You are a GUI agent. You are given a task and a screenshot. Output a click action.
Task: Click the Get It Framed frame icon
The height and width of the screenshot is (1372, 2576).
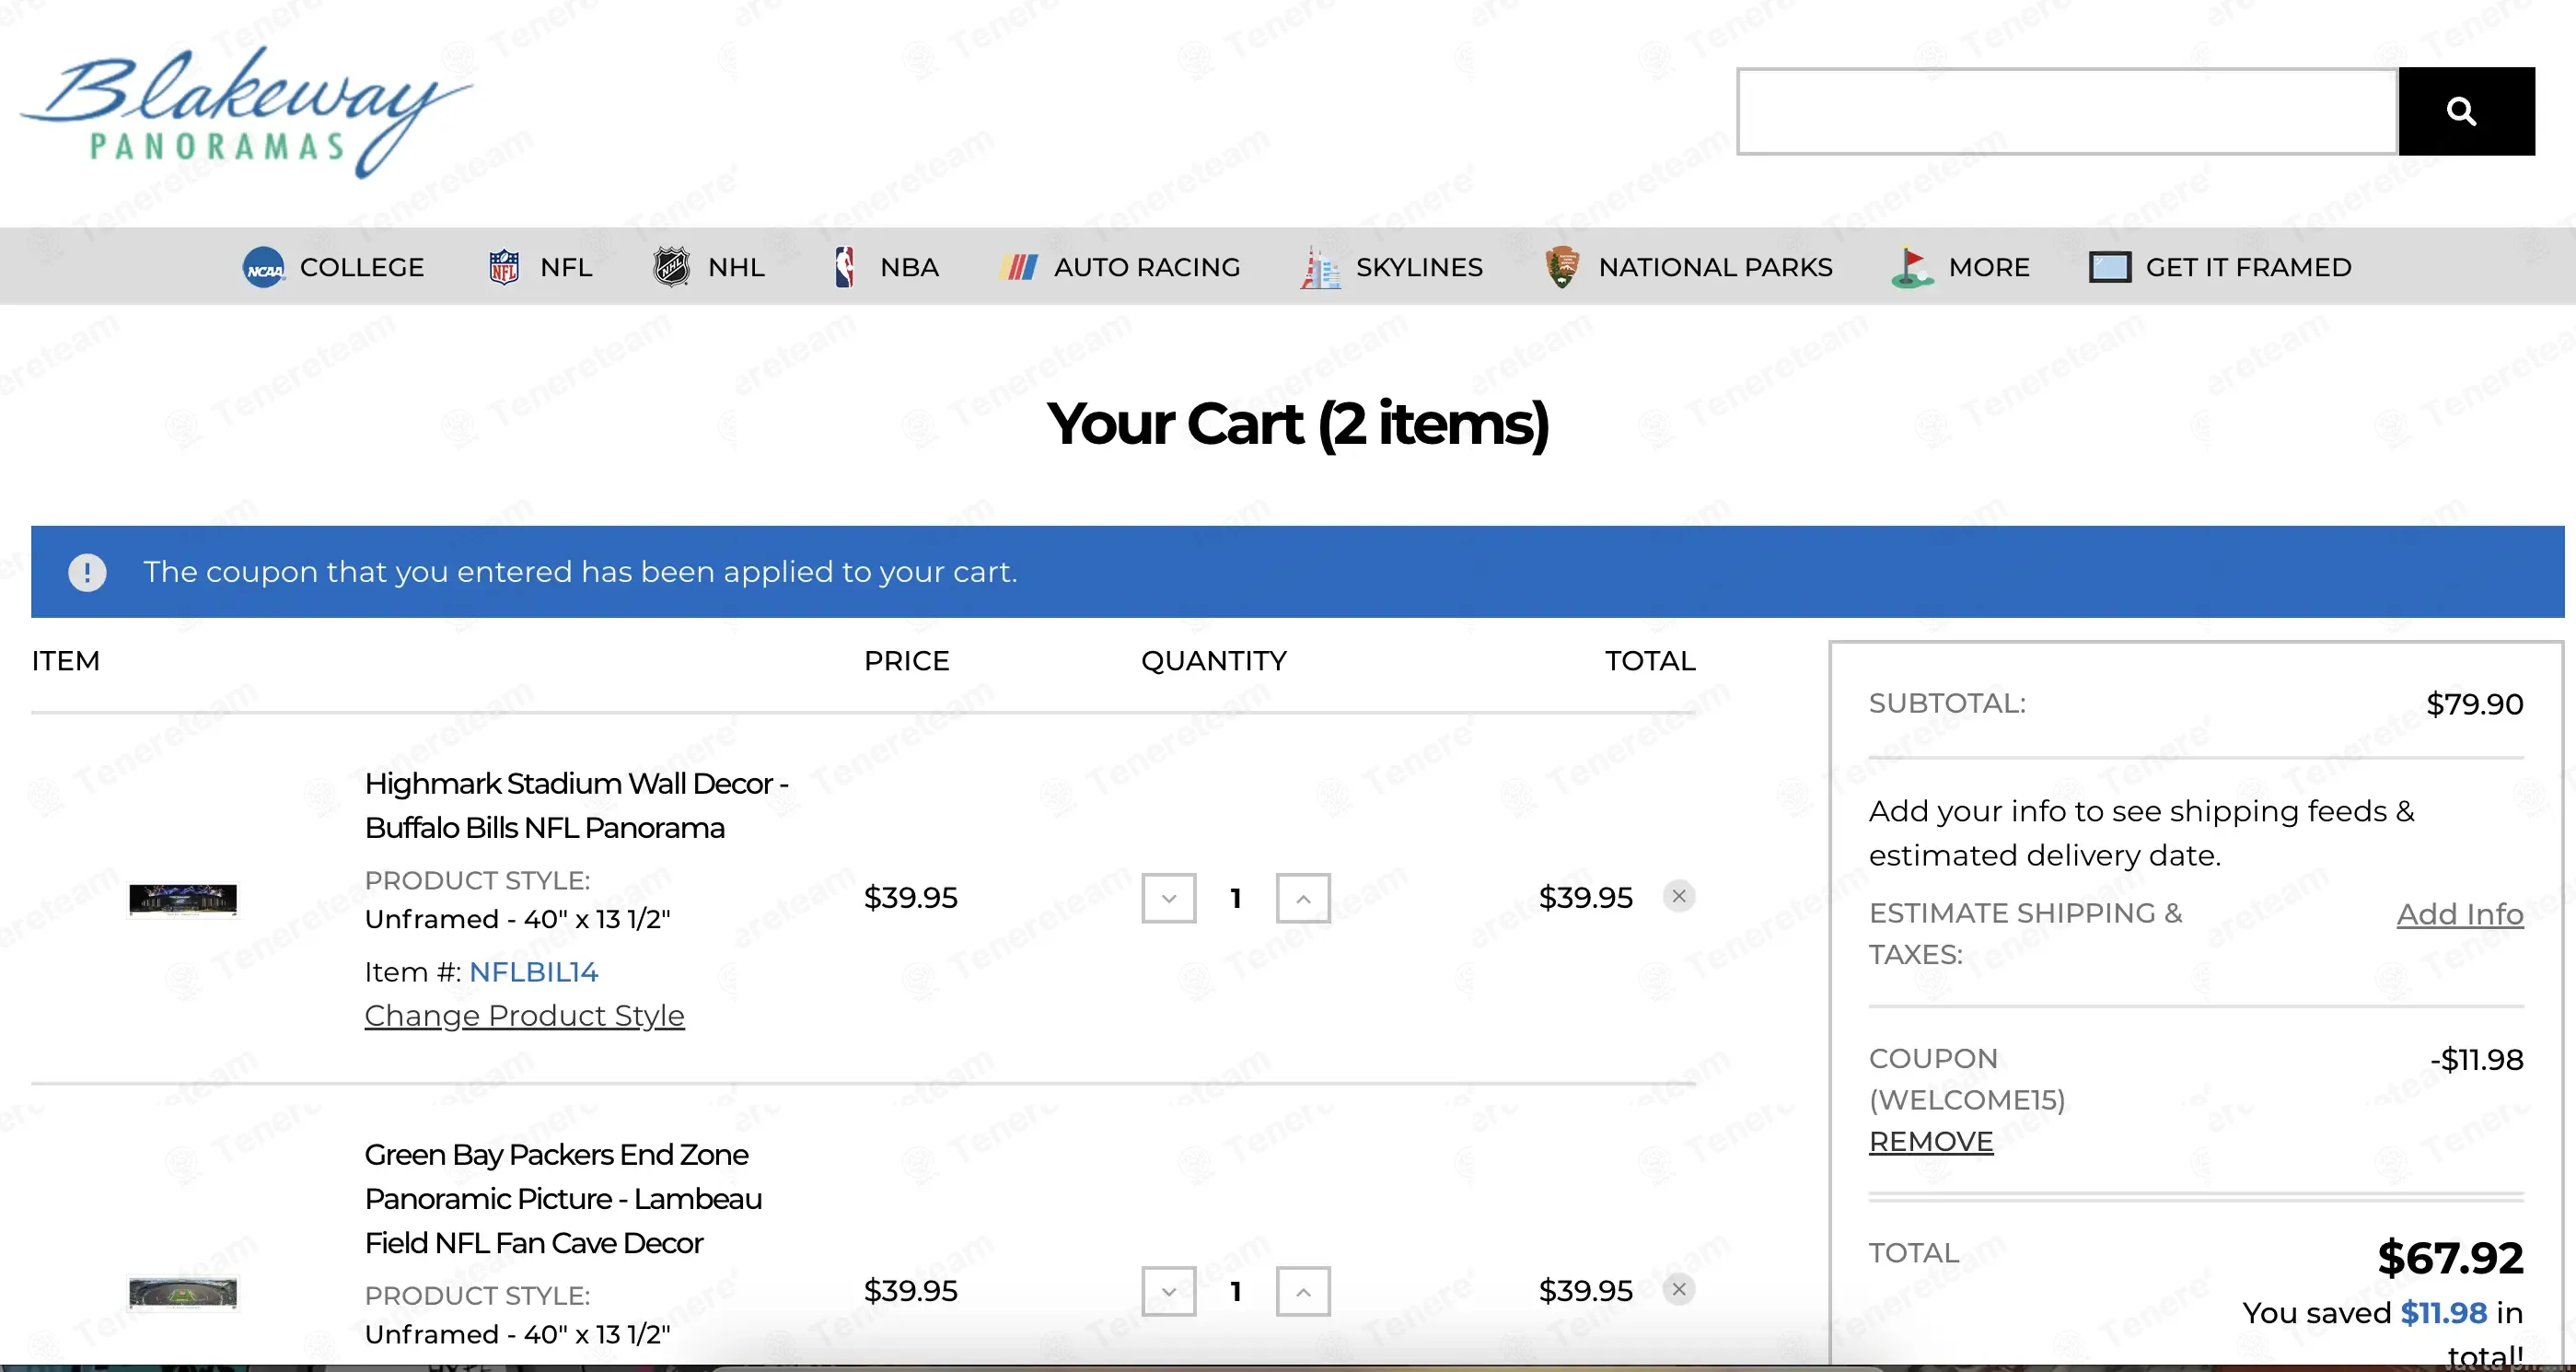click(2110, 267)
